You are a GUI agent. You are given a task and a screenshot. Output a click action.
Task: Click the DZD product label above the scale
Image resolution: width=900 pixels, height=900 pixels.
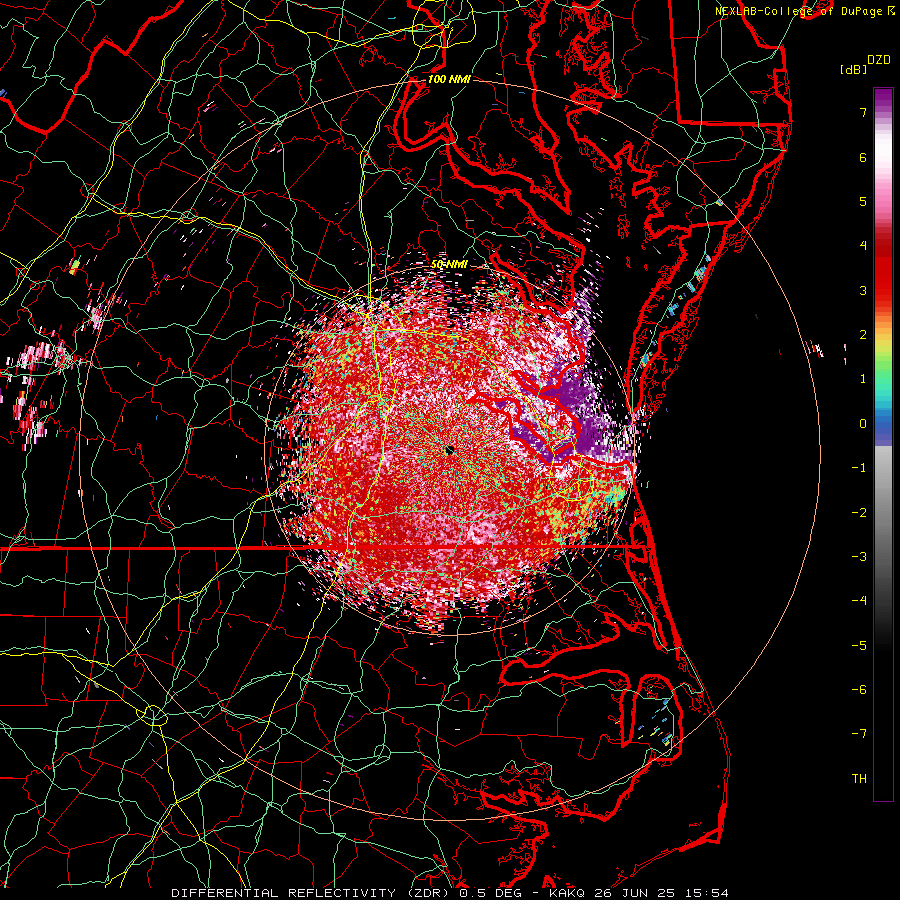pyautogui.click(x=878, y=59)
